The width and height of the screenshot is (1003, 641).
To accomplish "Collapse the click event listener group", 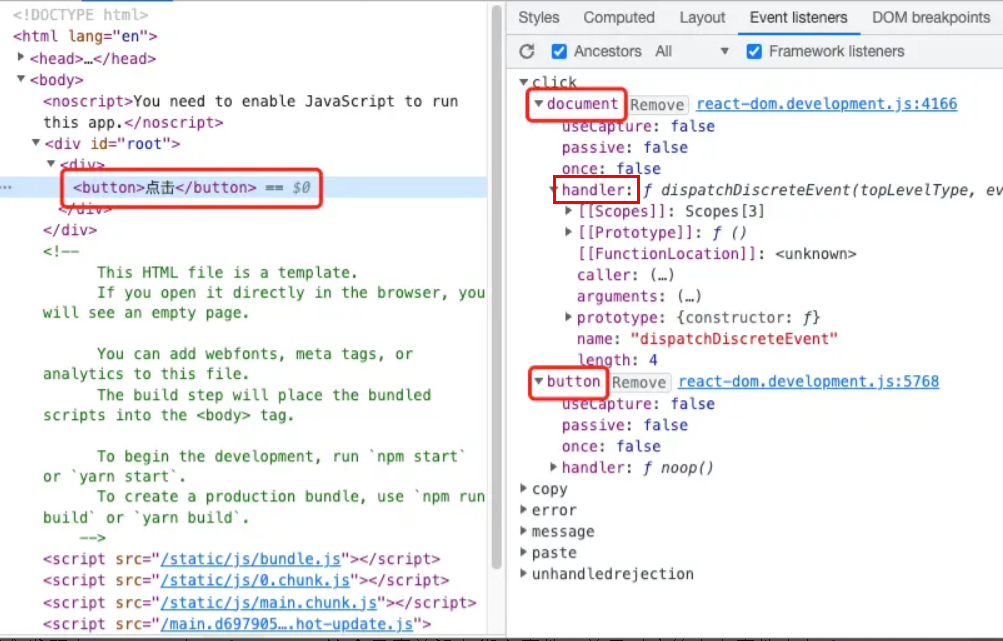I will pos(523,82).
